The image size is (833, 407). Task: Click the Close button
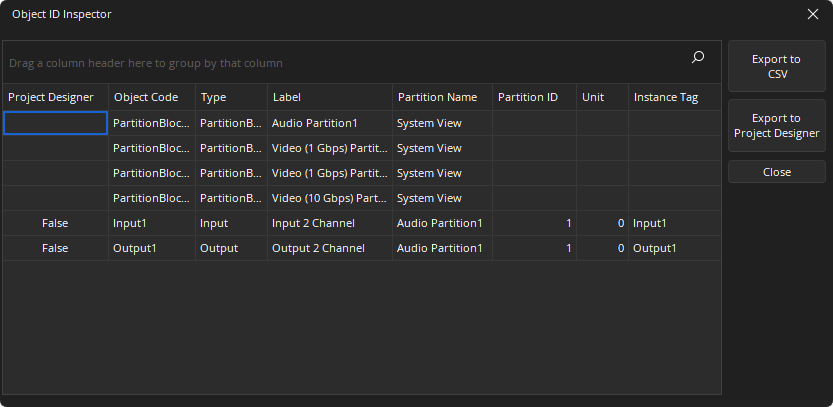tap(776, 172)
